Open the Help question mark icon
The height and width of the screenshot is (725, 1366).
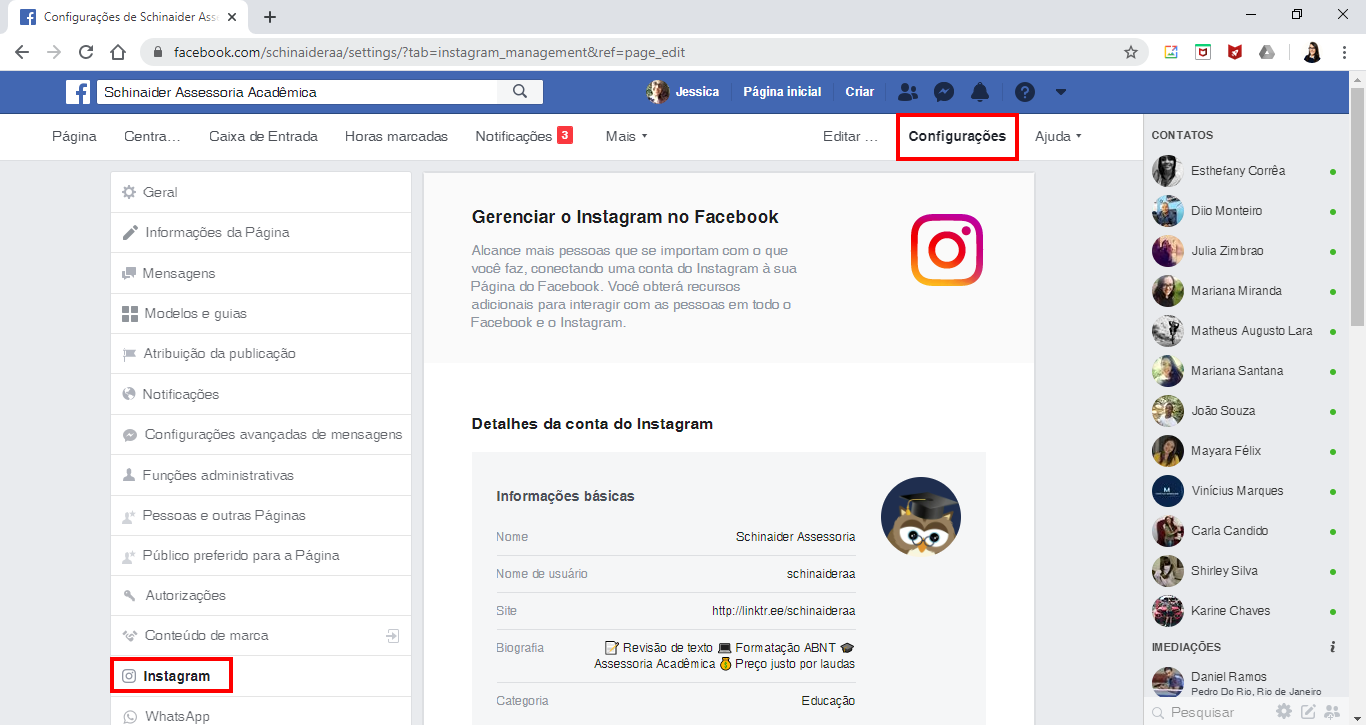coord(1025,92)
